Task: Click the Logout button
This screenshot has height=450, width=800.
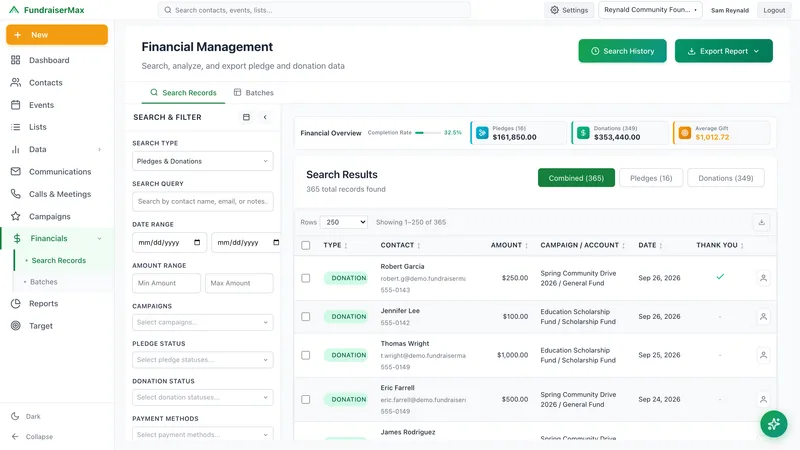Action: pyautogui.click(x=774, y=10)
